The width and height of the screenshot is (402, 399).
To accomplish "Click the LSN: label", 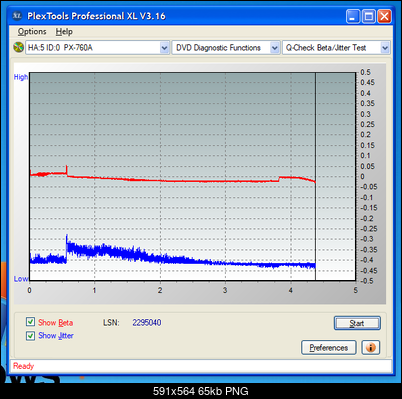I will point(111,323).
